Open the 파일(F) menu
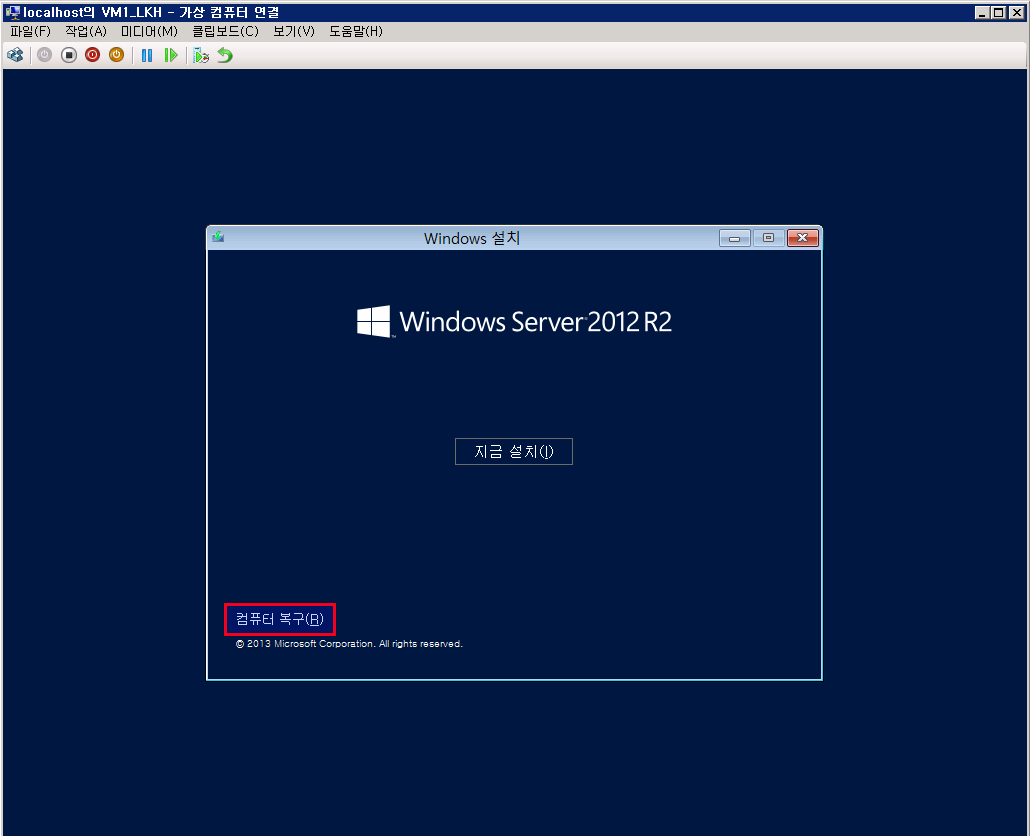The width and height of the screenshot is (1030, 836). pos(30,32)
